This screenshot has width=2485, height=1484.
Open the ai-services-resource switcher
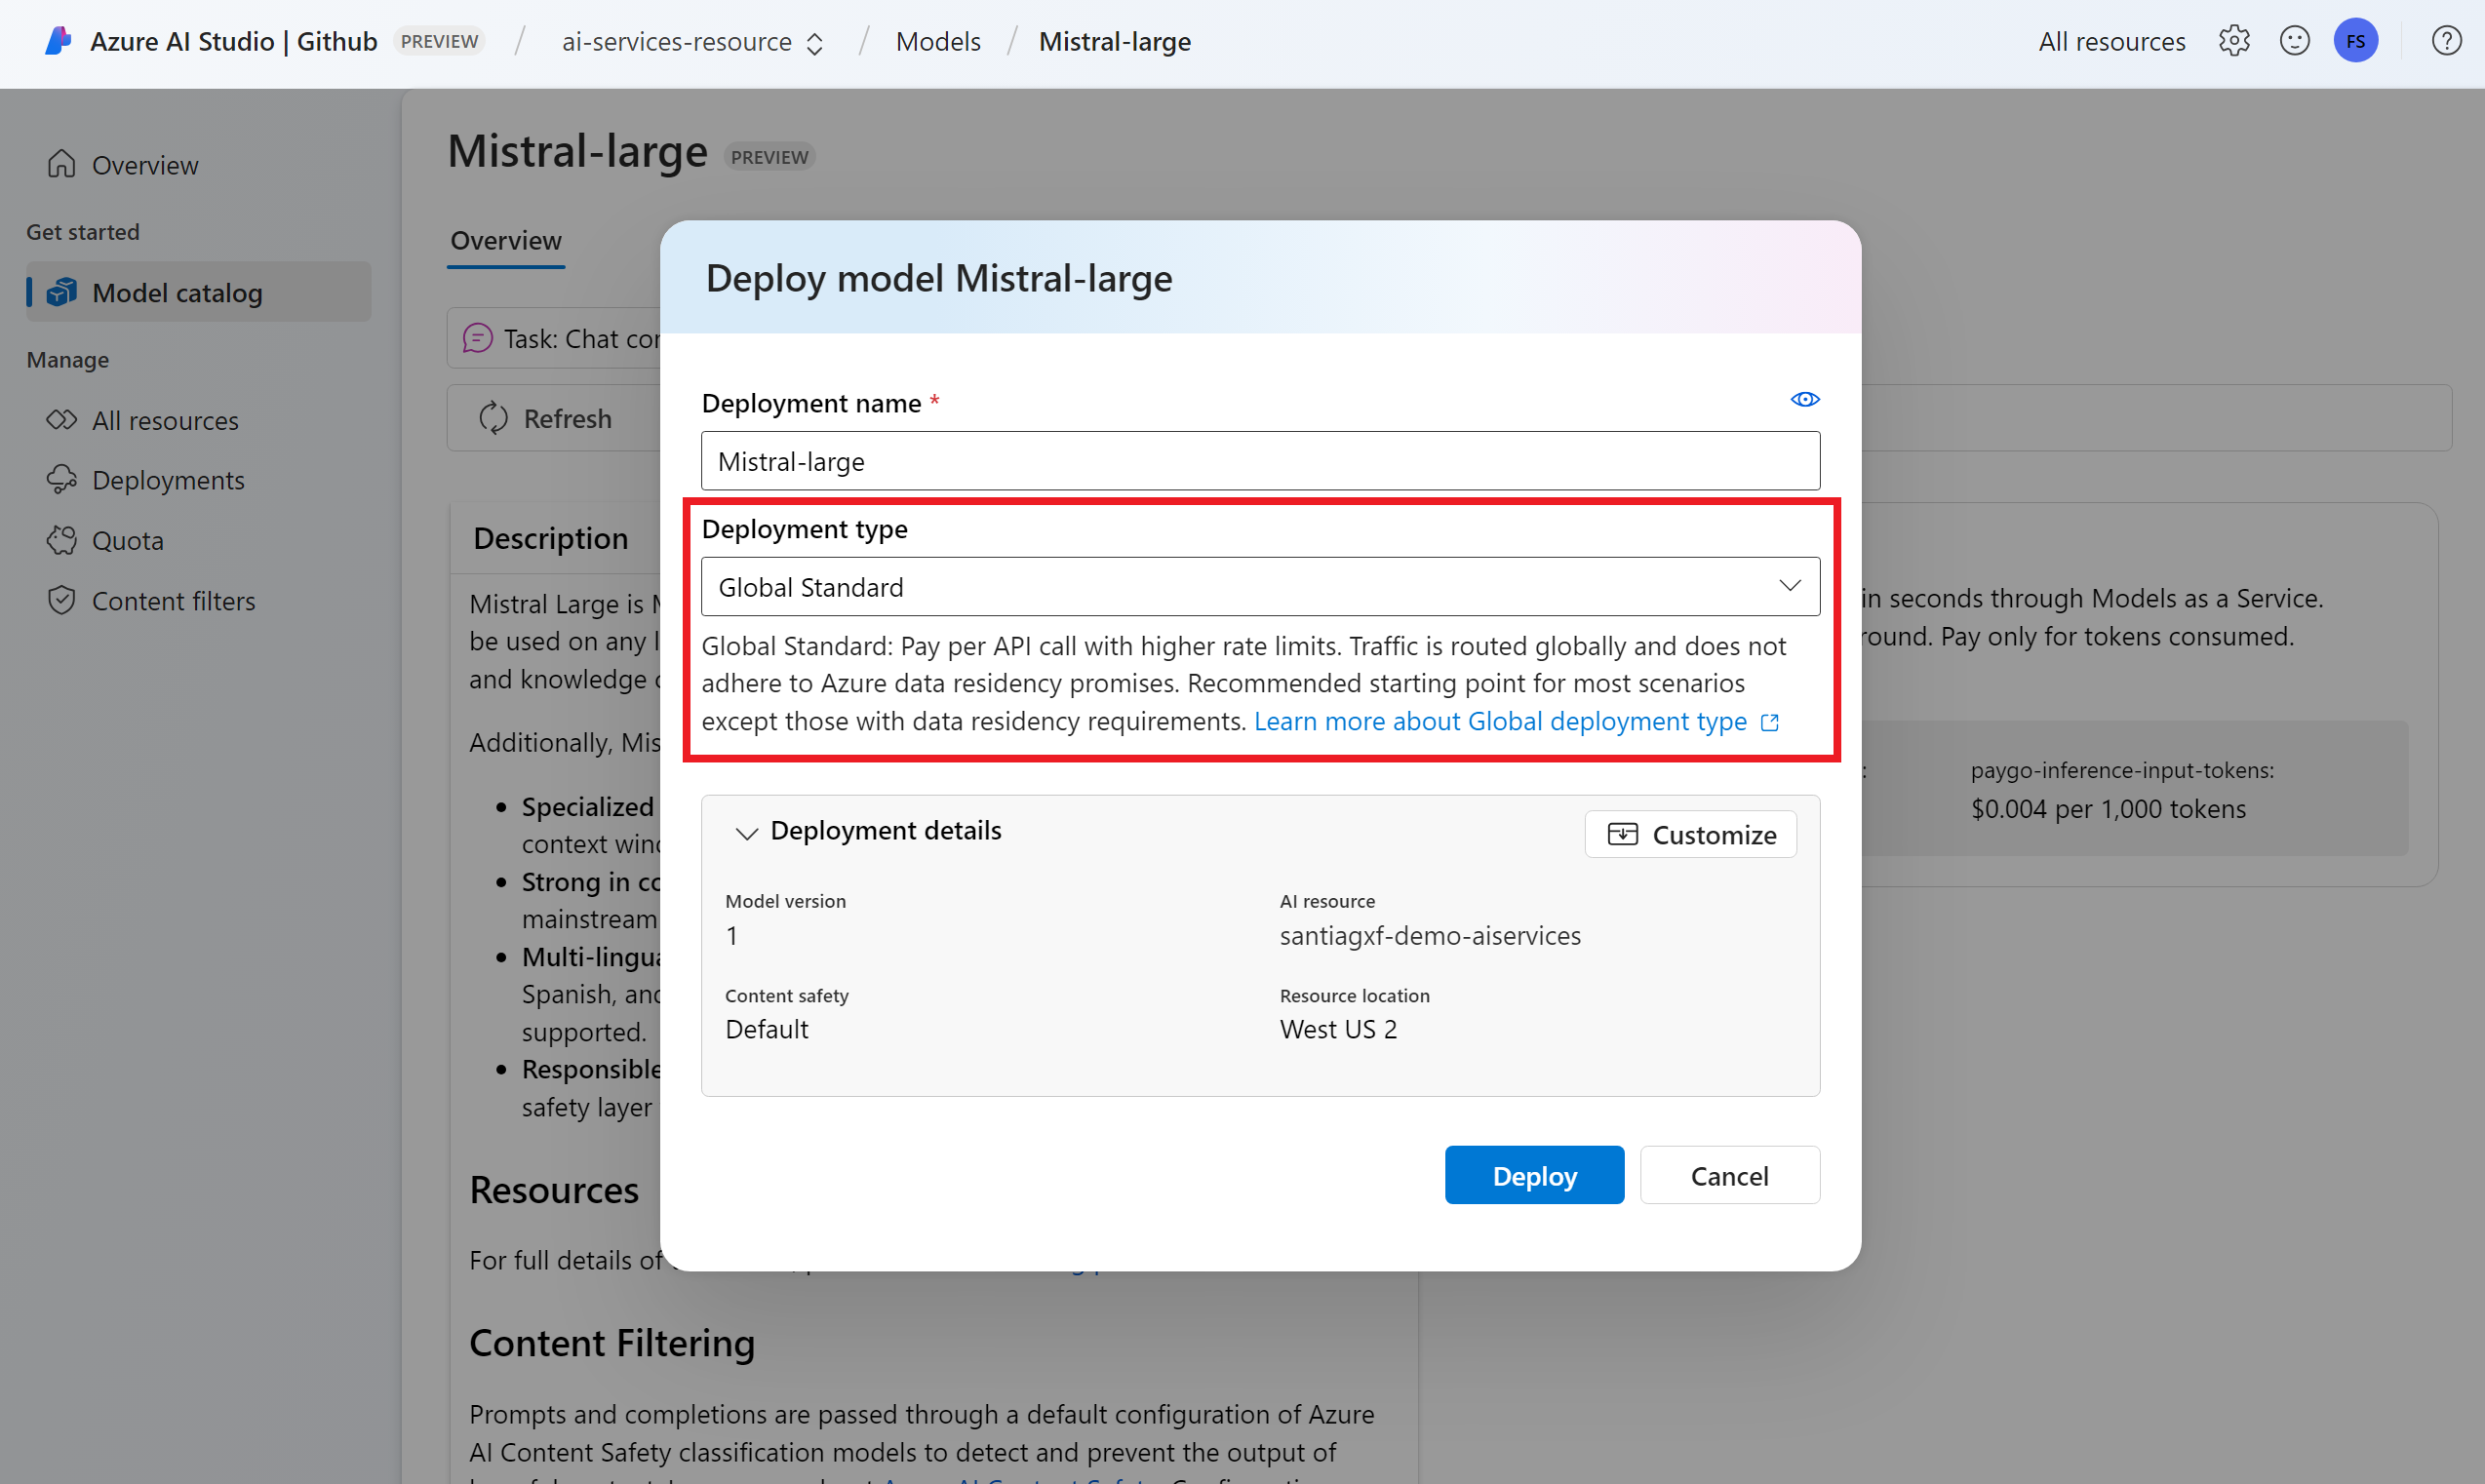point(692,42)
